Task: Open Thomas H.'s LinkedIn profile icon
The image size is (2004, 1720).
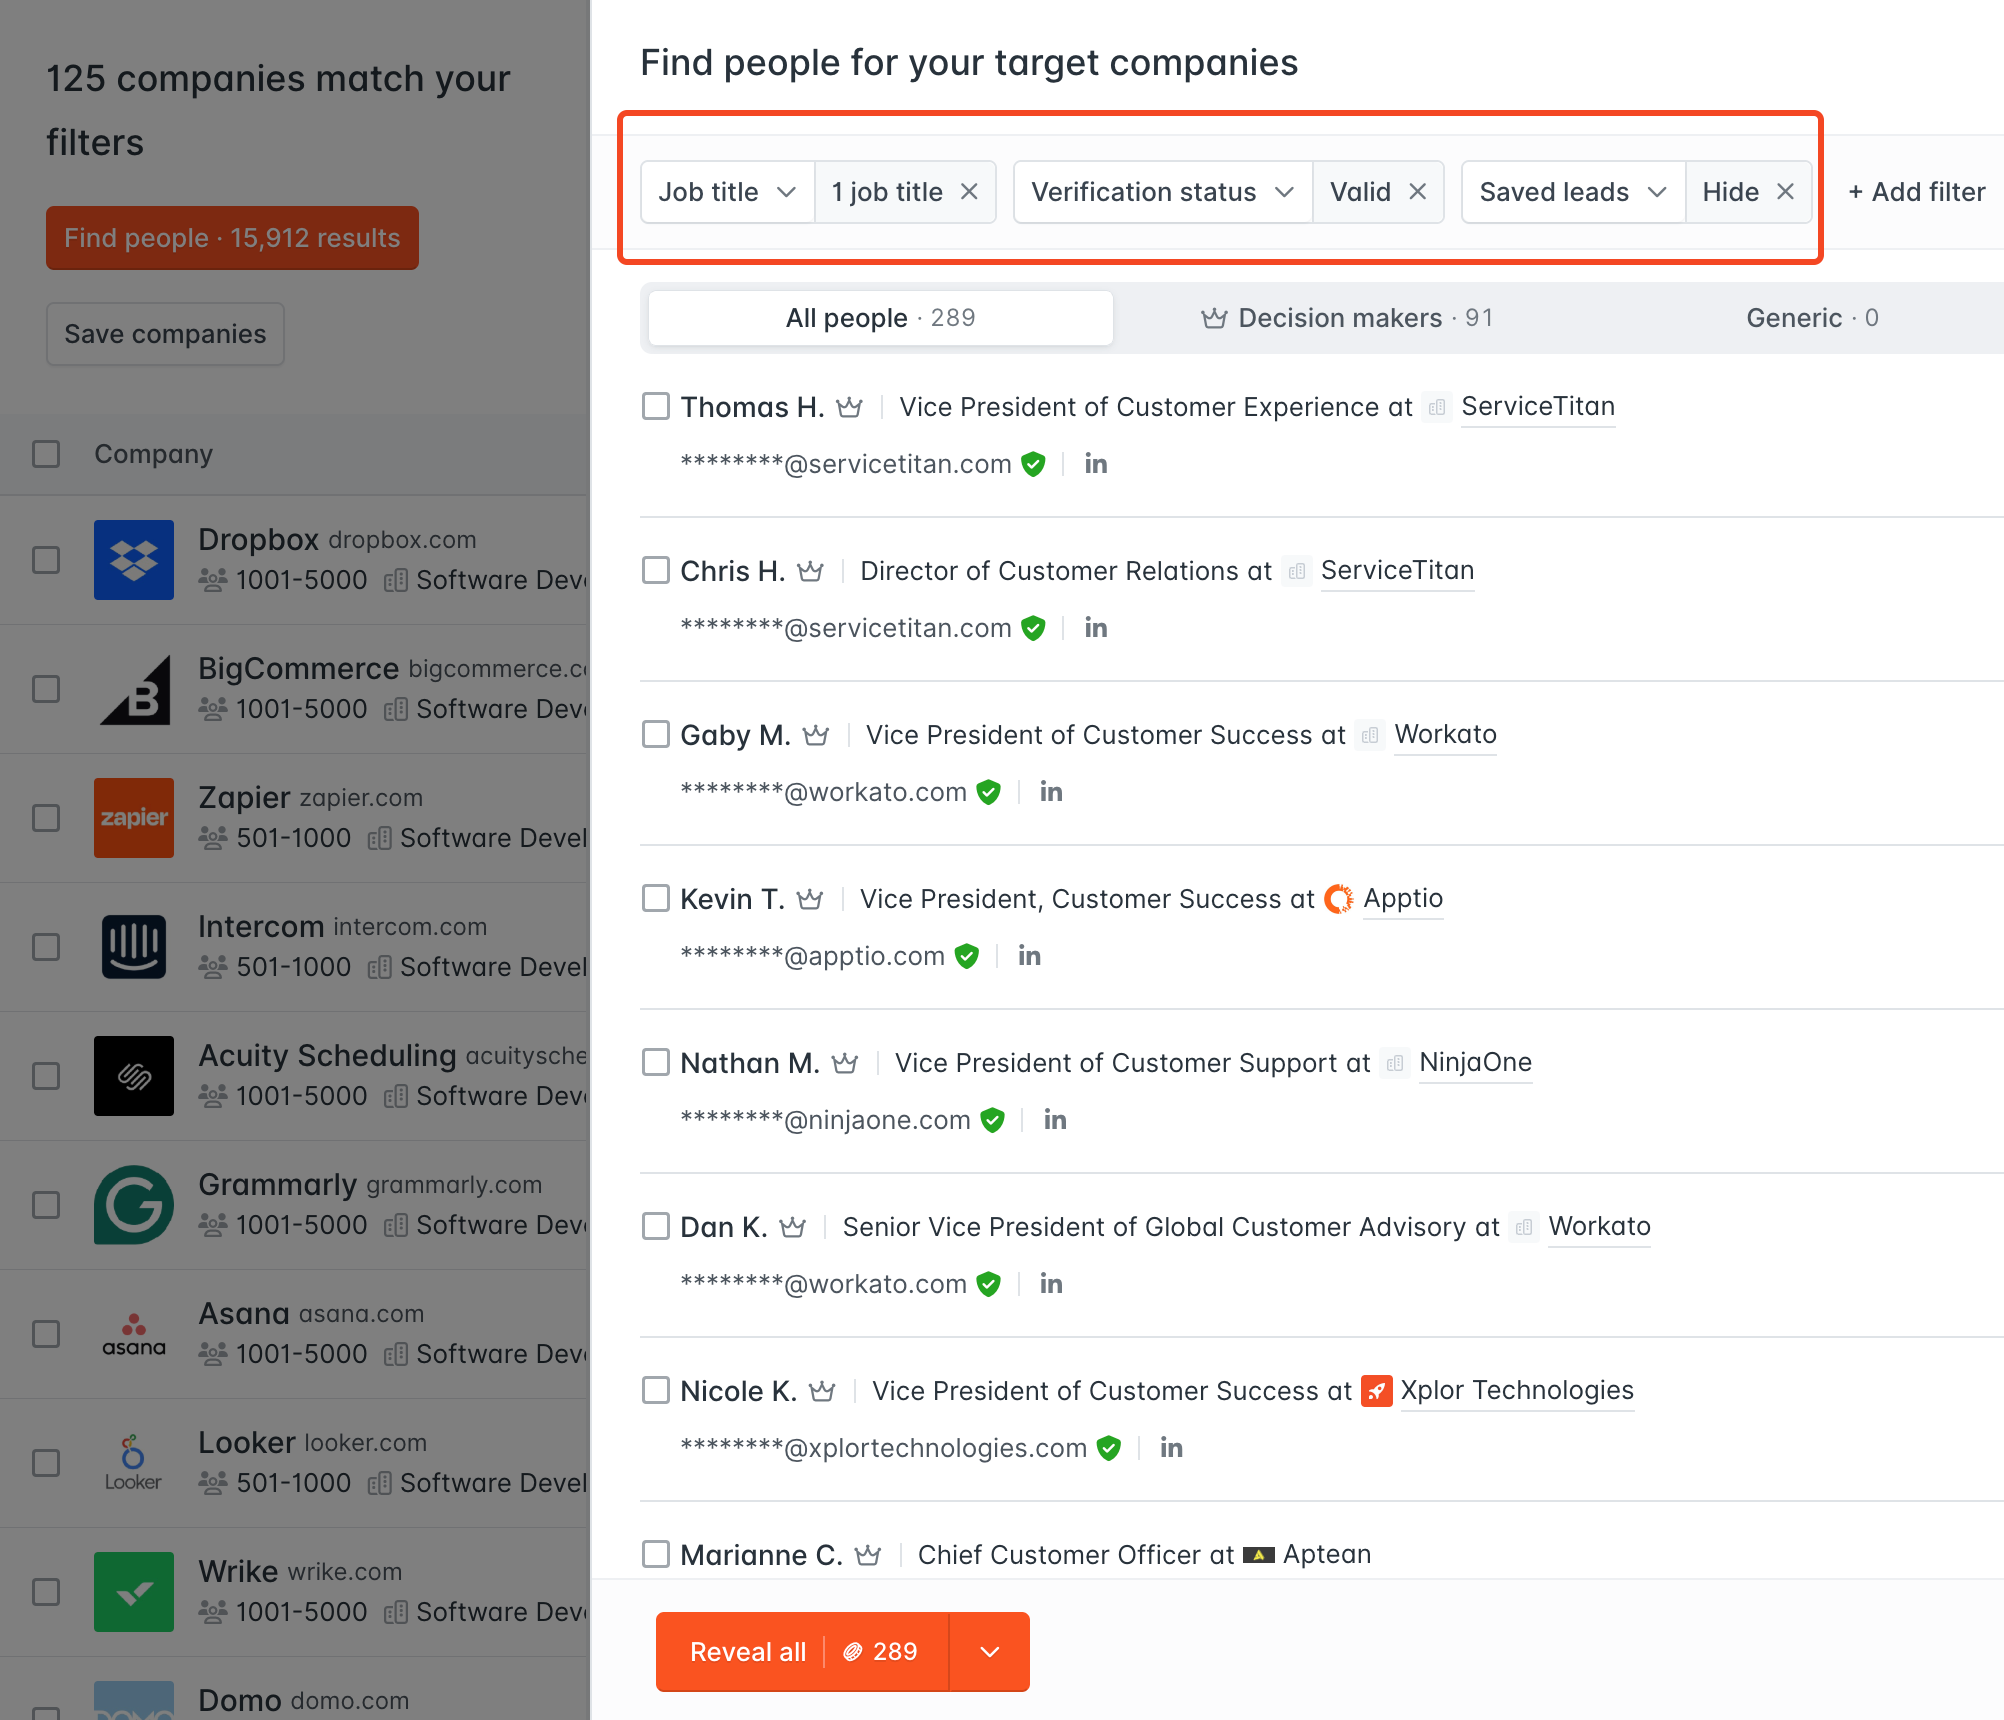Action: [1096, 464]
